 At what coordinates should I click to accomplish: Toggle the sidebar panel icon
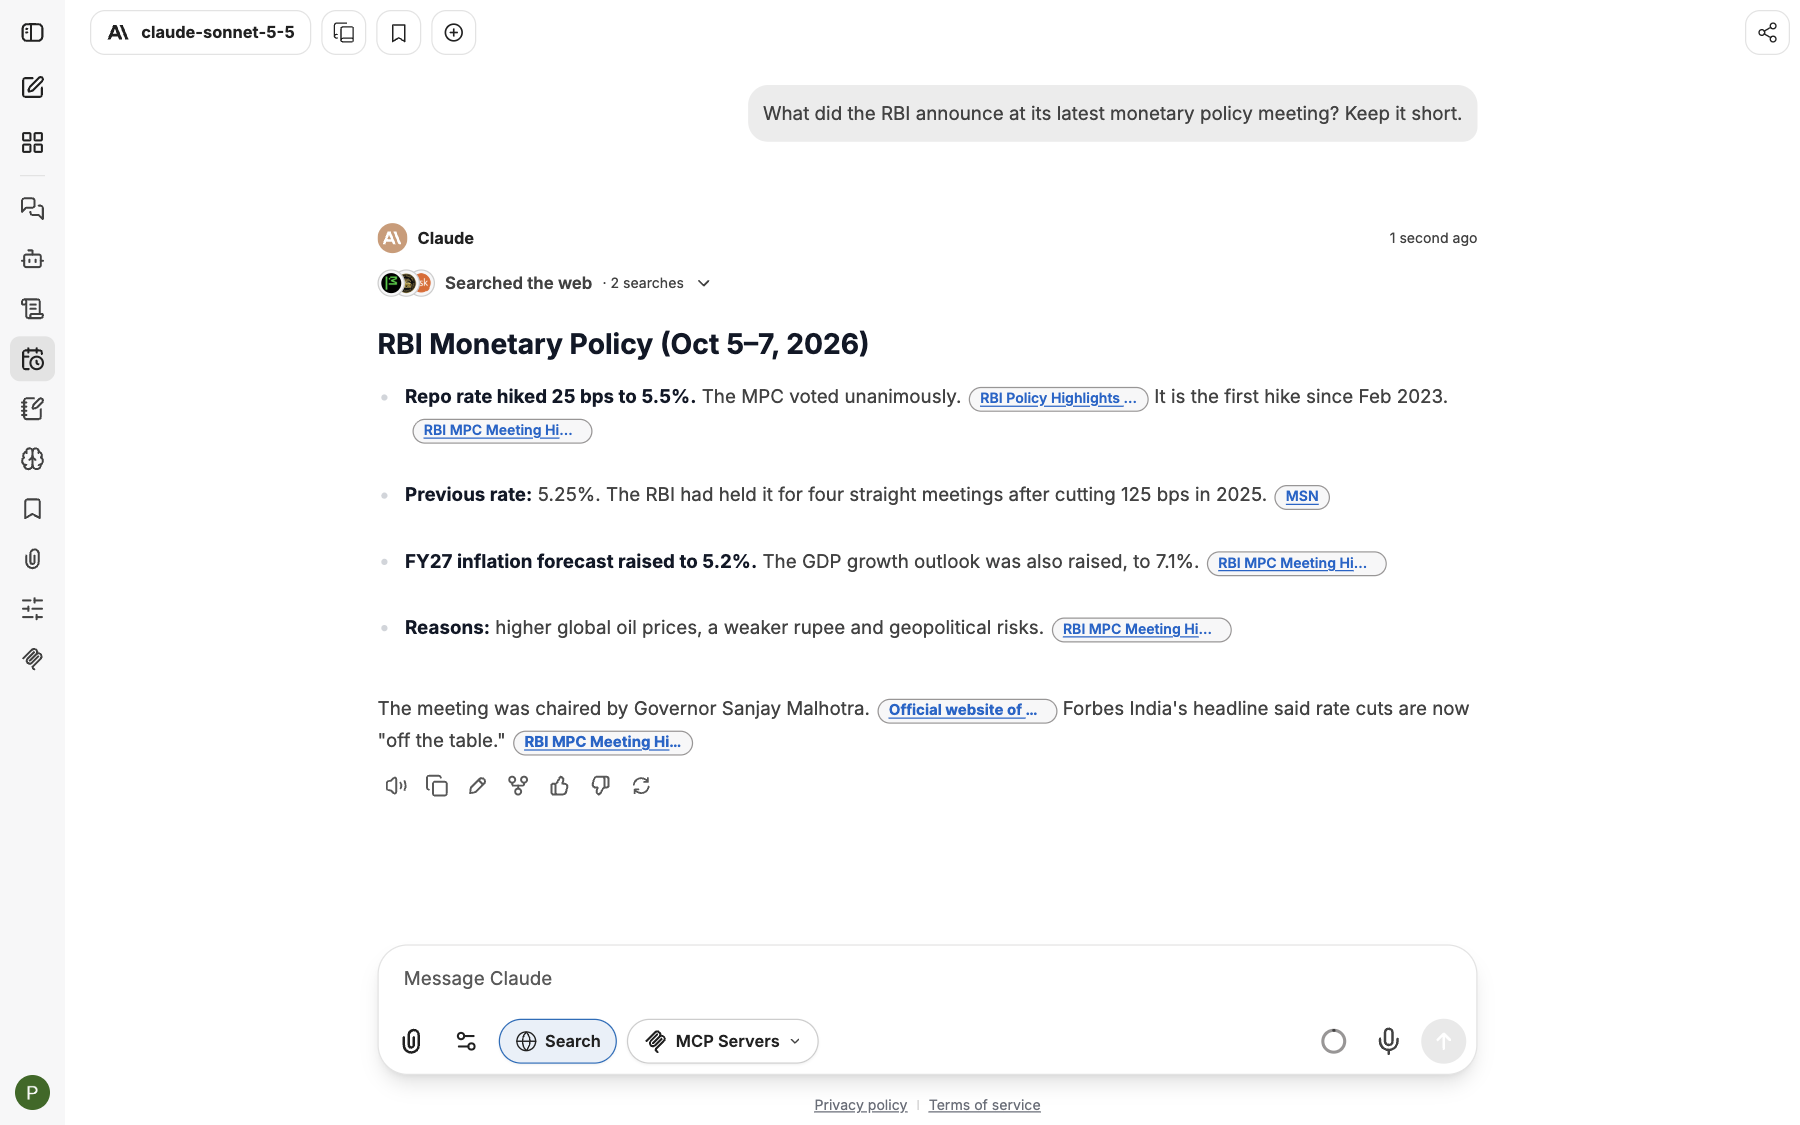click(x=32, y=33)
